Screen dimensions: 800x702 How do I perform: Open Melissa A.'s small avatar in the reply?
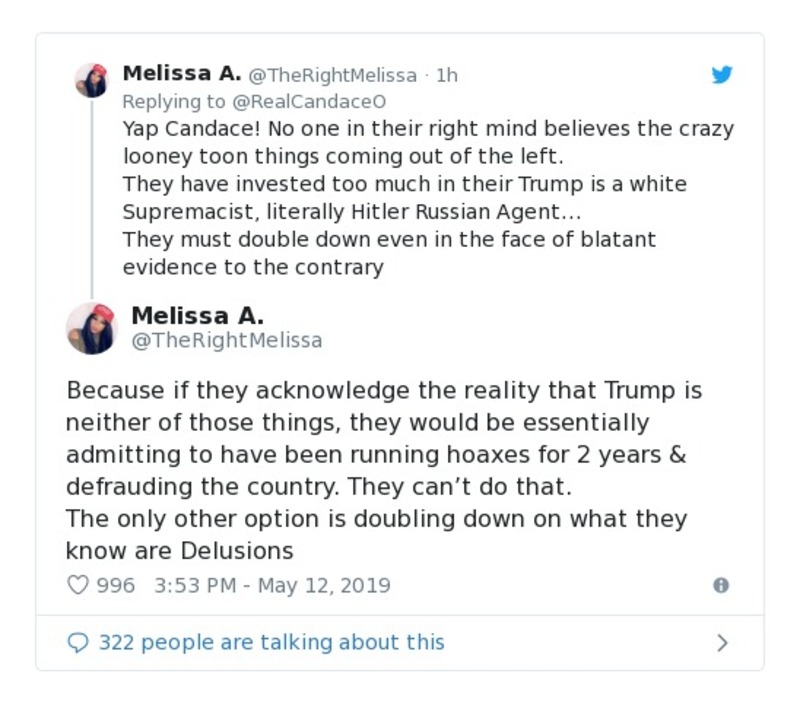coord(91,80)
